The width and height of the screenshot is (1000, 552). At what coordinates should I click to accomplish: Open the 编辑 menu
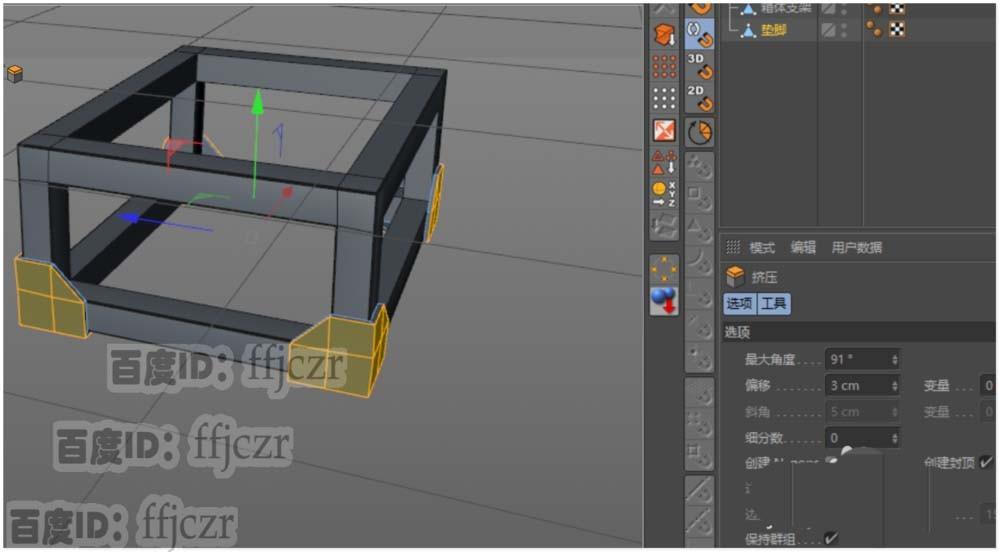pyautogui.click(x=803, y=247)
